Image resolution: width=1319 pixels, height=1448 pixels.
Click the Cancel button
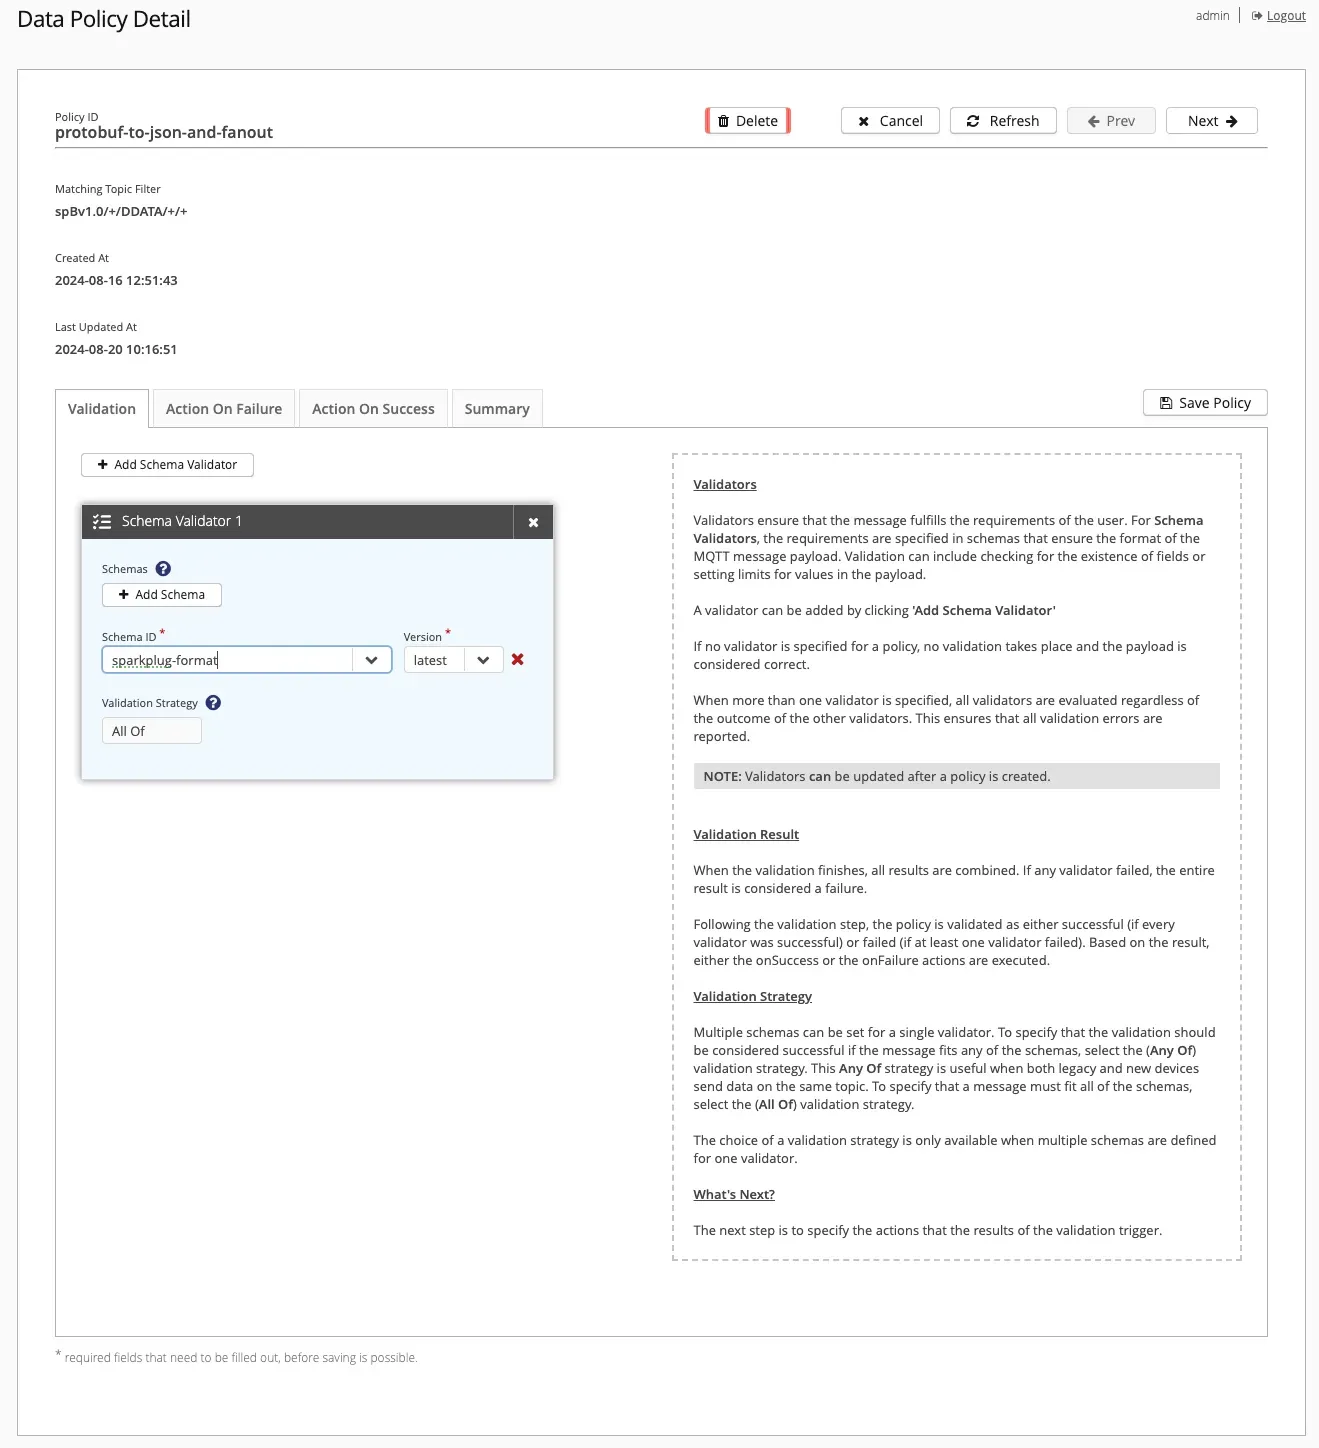[x=889, y=120]
